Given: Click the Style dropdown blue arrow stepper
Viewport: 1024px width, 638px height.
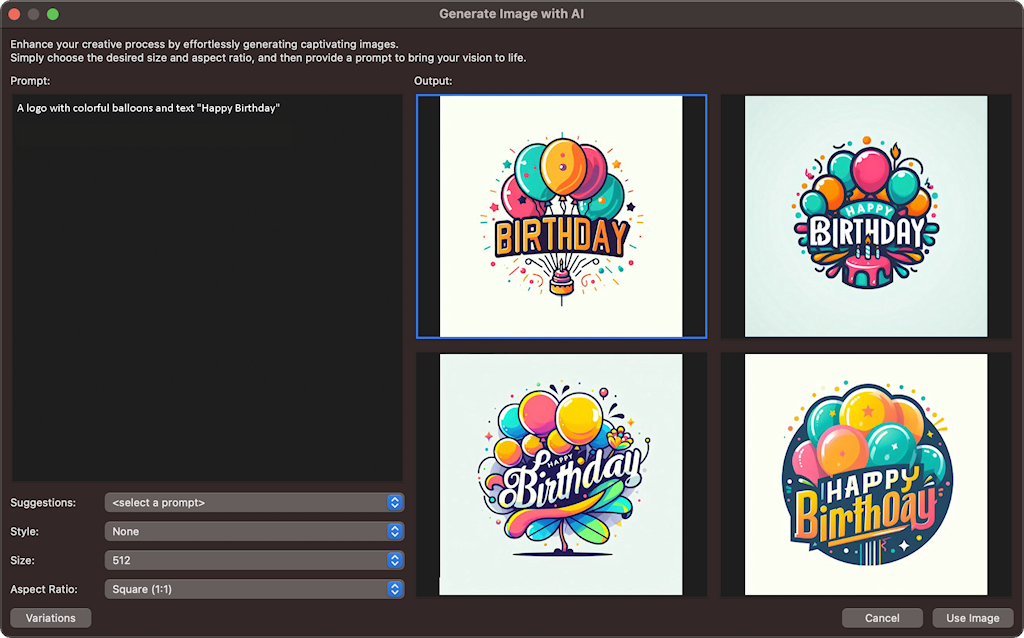Looking at the screenshot, I should 395,531.
